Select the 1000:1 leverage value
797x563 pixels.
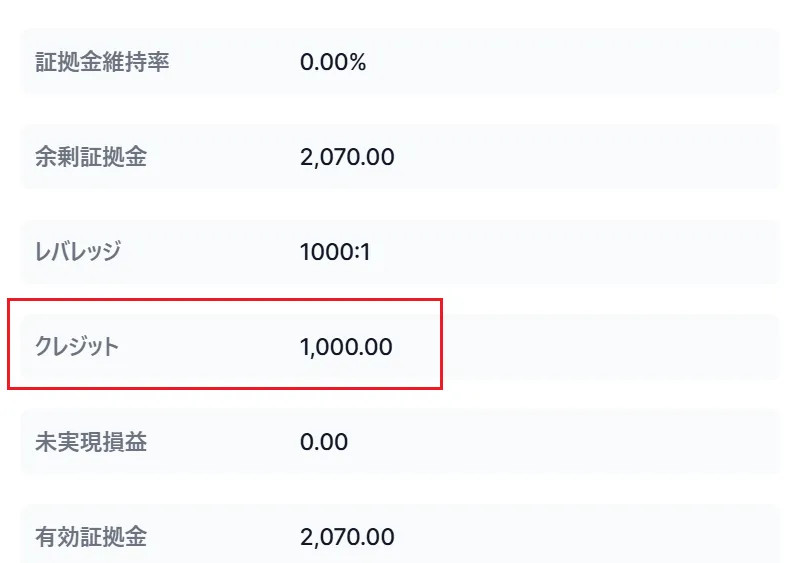click(335, 252)
